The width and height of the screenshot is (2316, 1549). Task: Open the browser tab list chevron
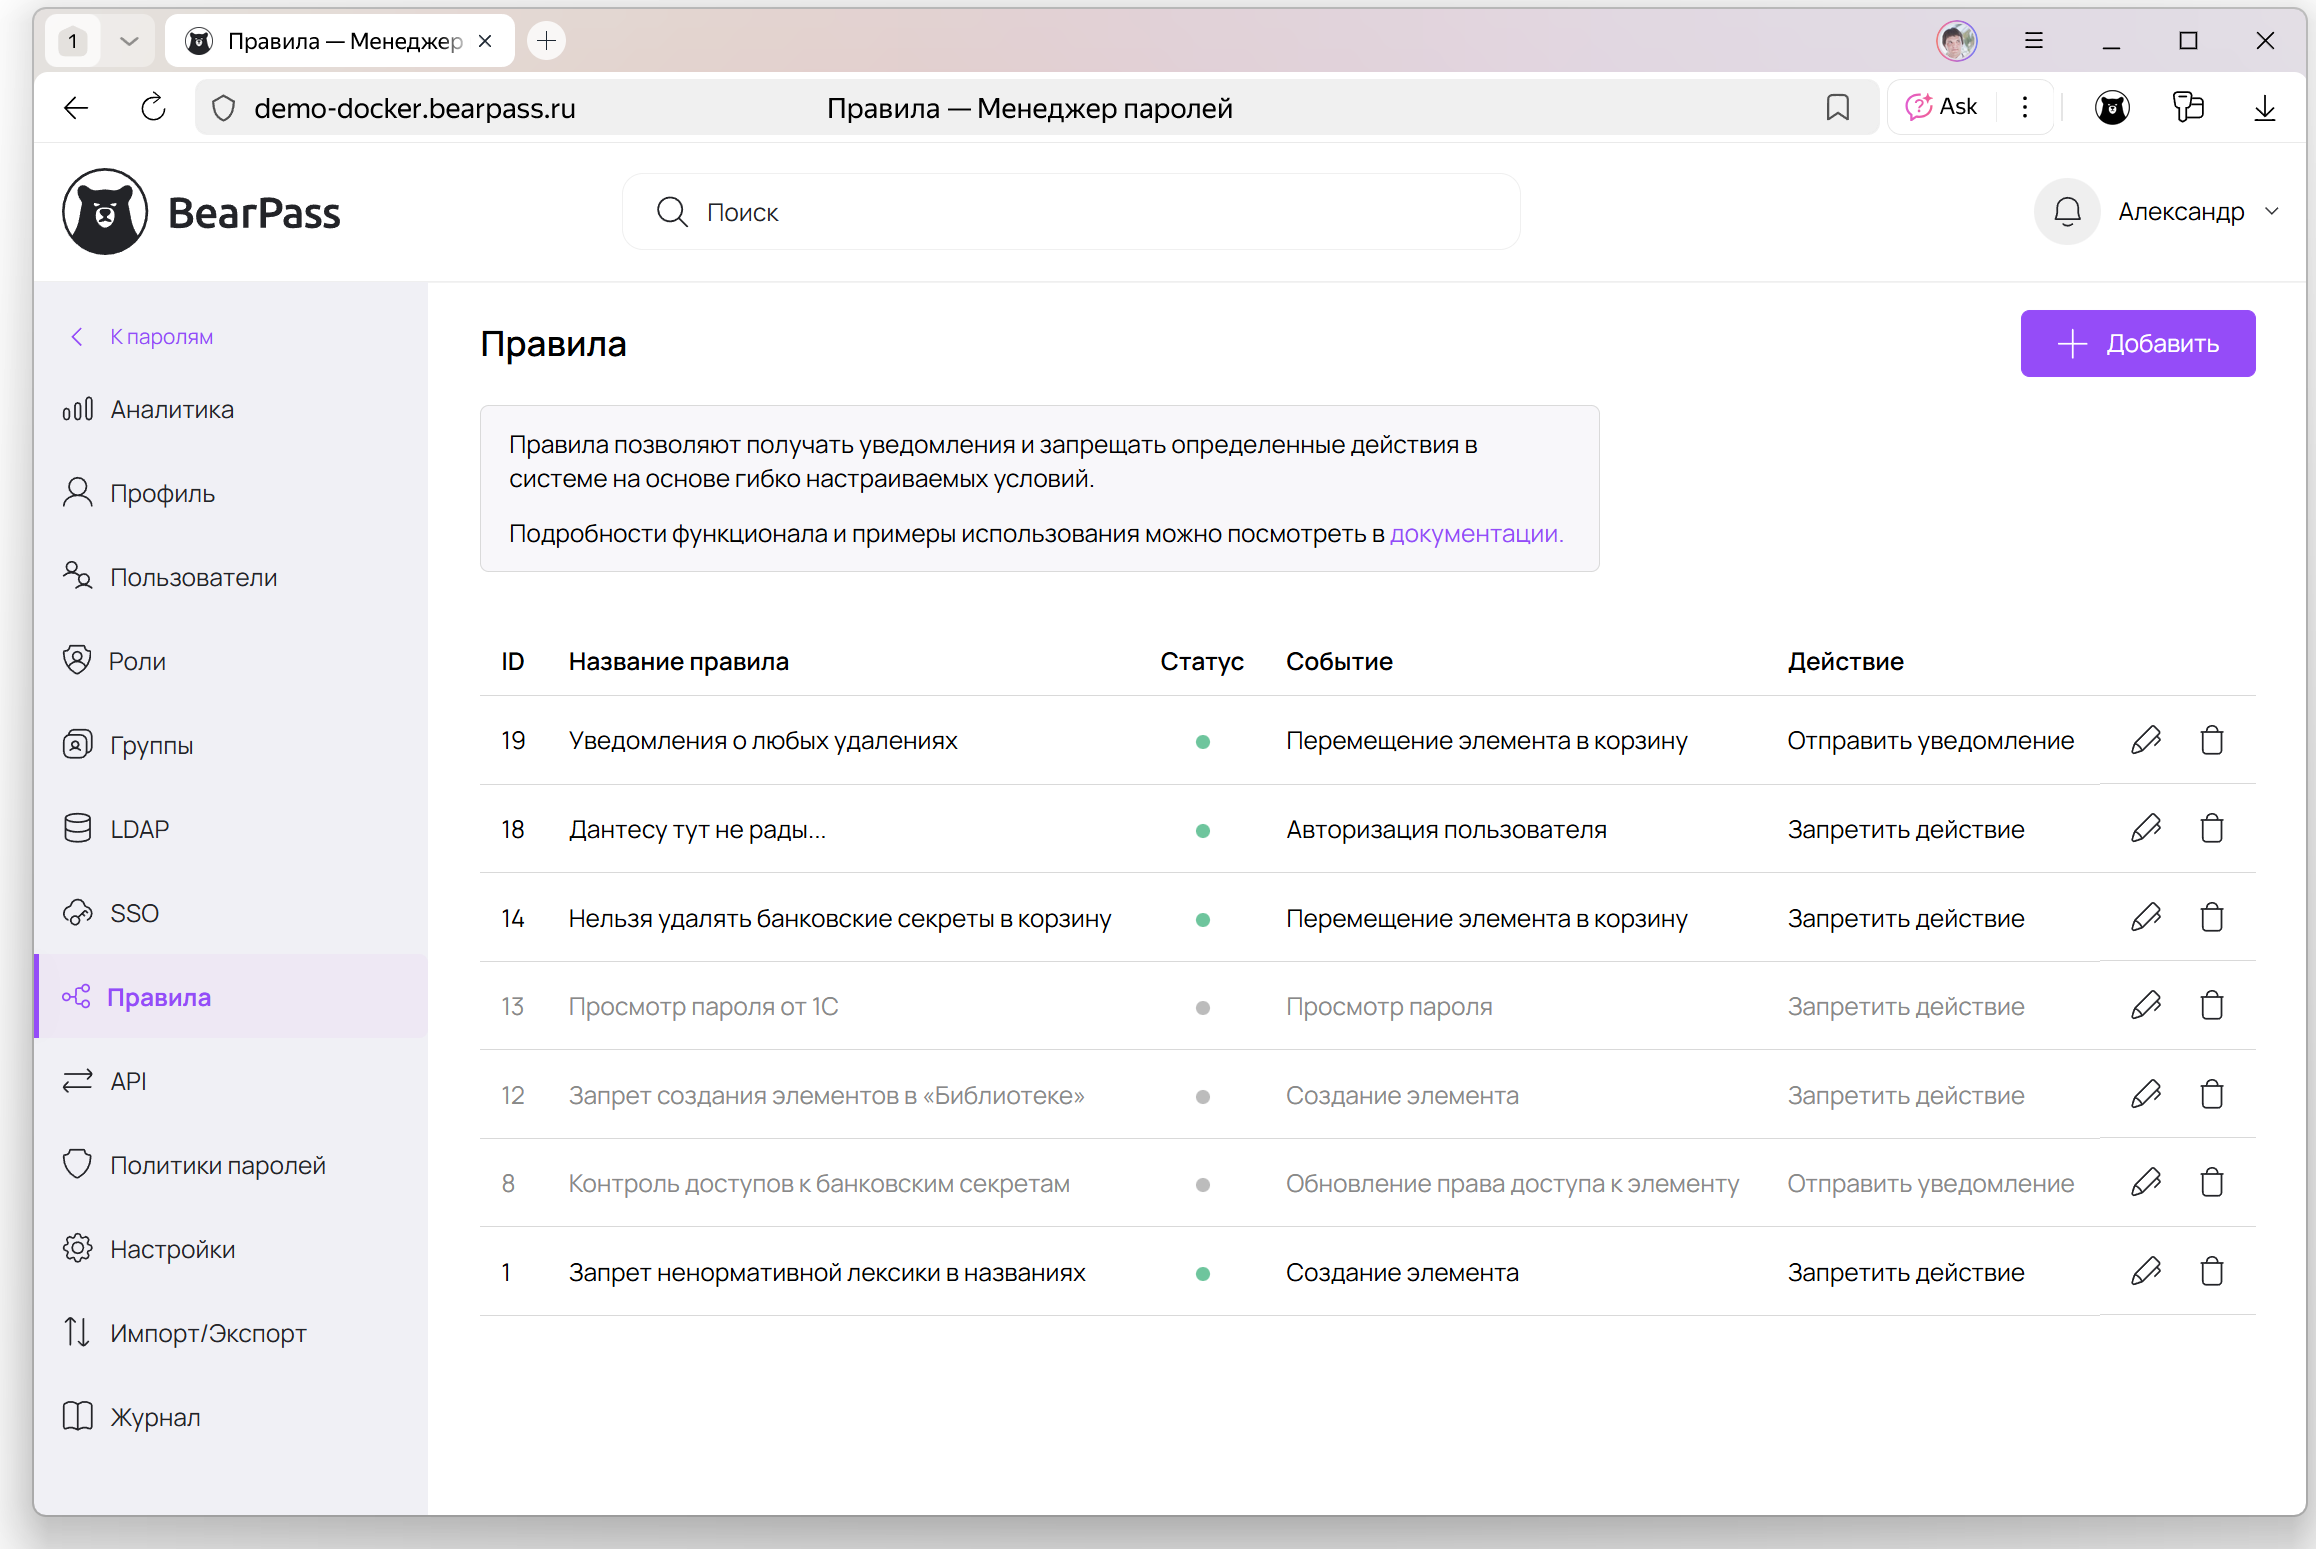[128, 41]
